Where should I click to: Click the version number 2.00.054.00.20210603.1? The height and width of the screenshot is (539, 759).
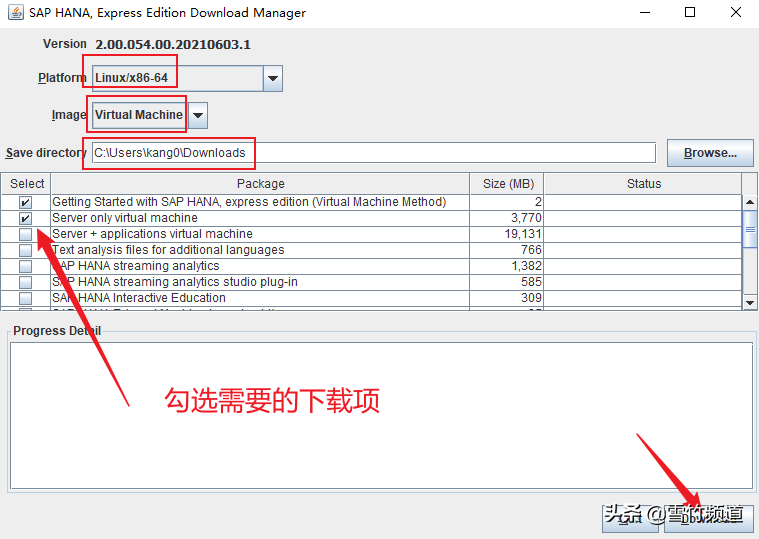click(173, 45)
